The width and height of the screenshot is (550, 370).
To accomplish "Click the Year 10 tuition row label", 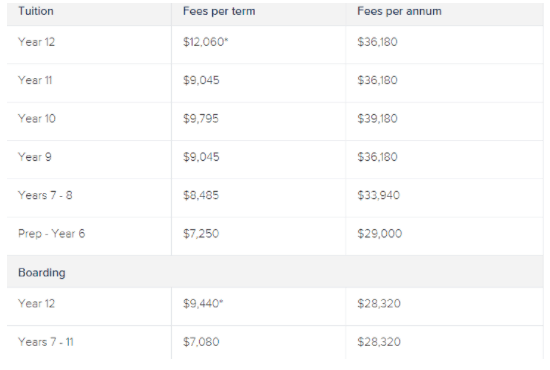I will click(x=37, y=119).
